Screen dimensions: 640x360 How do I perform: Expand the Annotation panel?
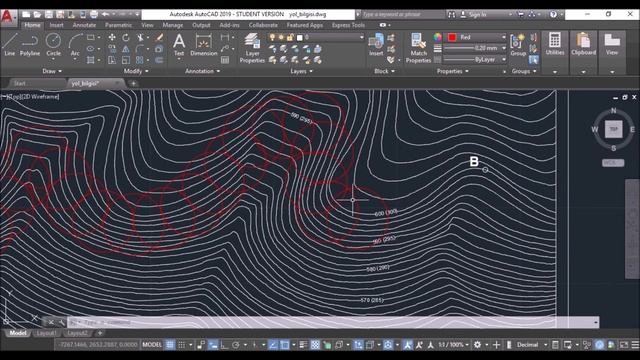coord(202,71)
